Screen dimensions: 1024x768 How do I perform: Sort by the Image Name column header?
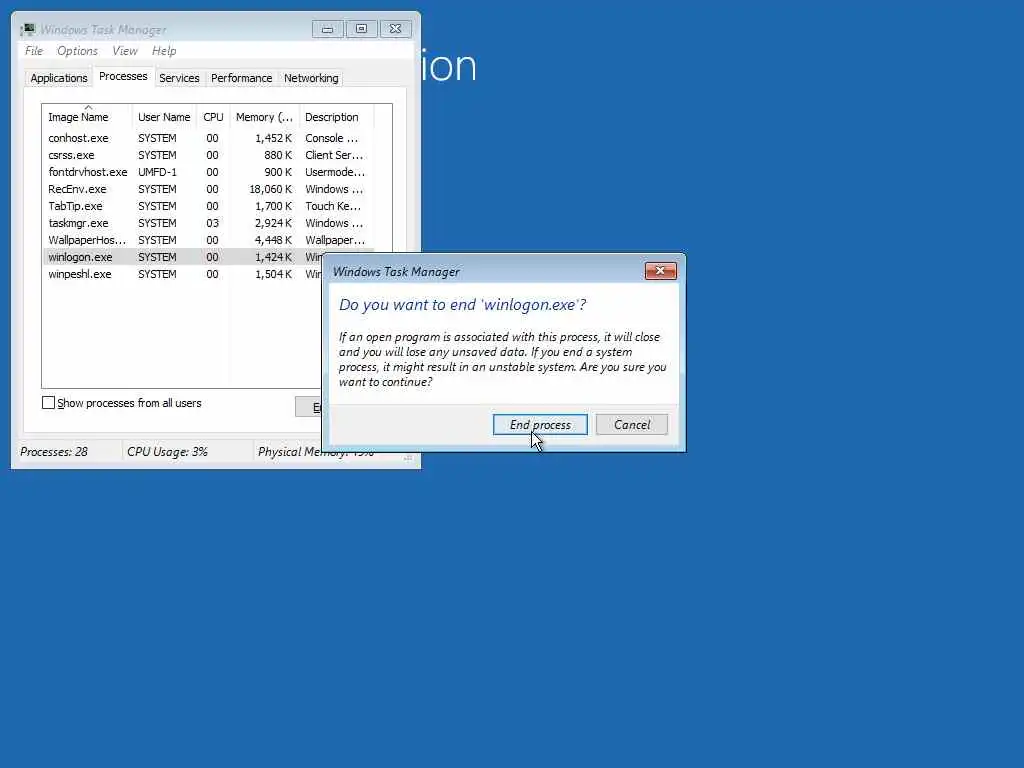pyautogui.click(x=87, y=117)
